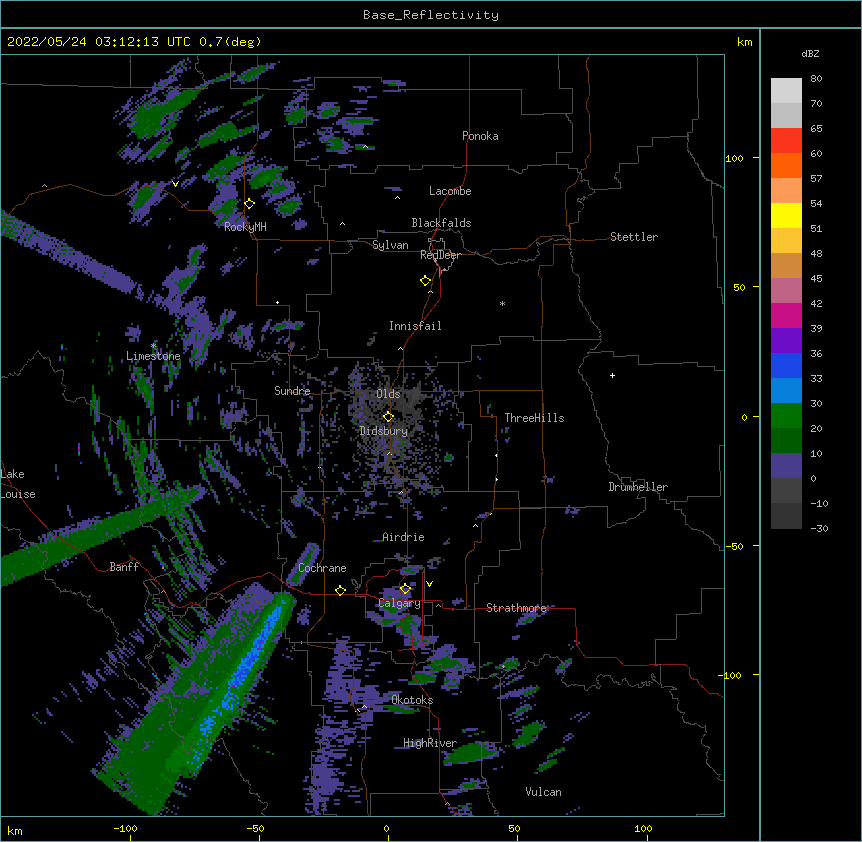Click the Blackfalds city label
Screen dimensions: 862x842
coord(441,223)
